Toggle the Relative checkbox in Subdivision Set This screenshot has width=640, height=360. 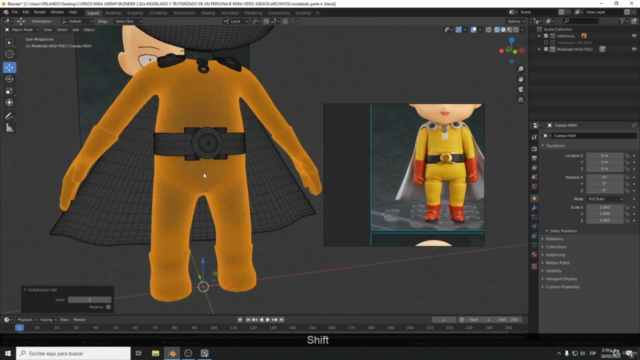point(108,307)
